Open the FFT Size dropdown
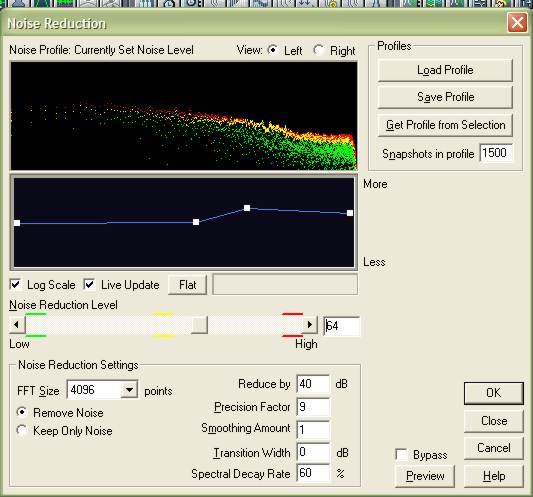 coord(129,390)
